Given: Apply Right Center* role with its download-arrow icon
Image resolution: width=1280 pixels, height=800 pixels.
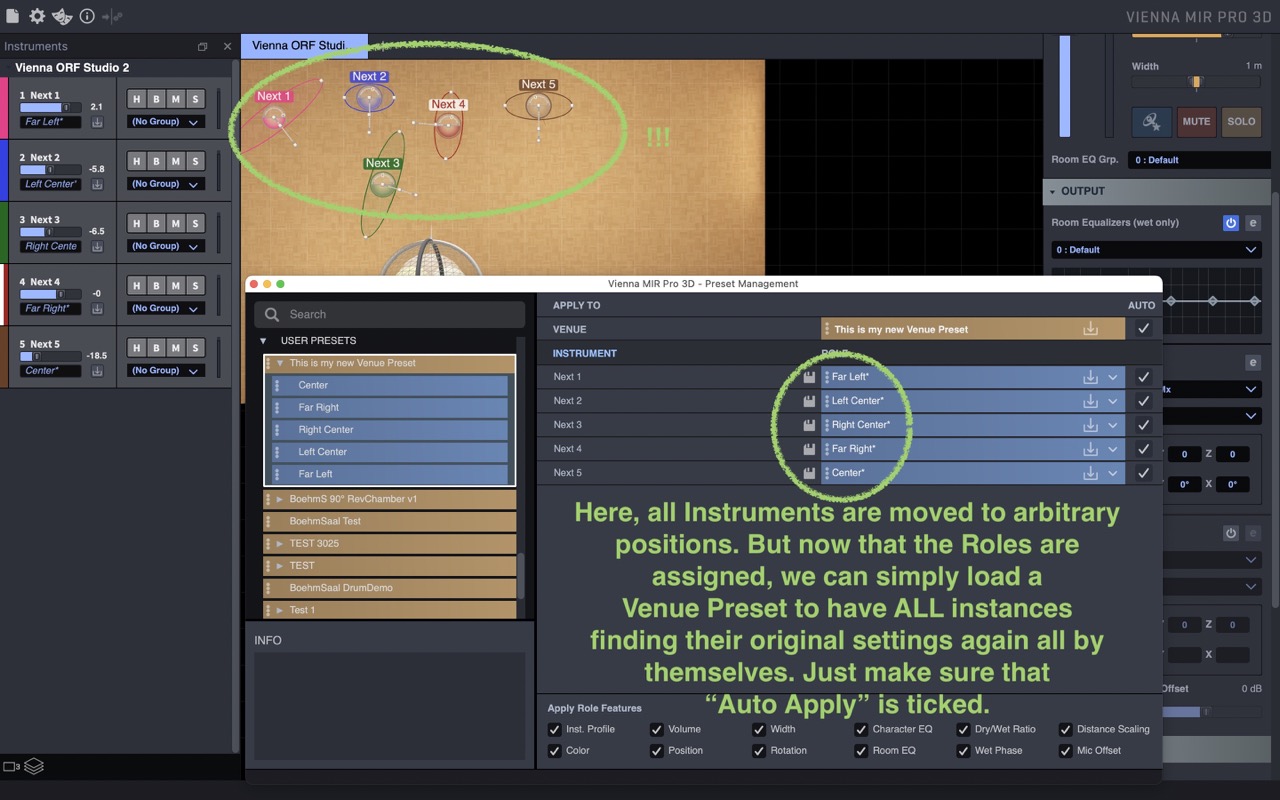Looking at the screenshot, I should (1090, 425).
